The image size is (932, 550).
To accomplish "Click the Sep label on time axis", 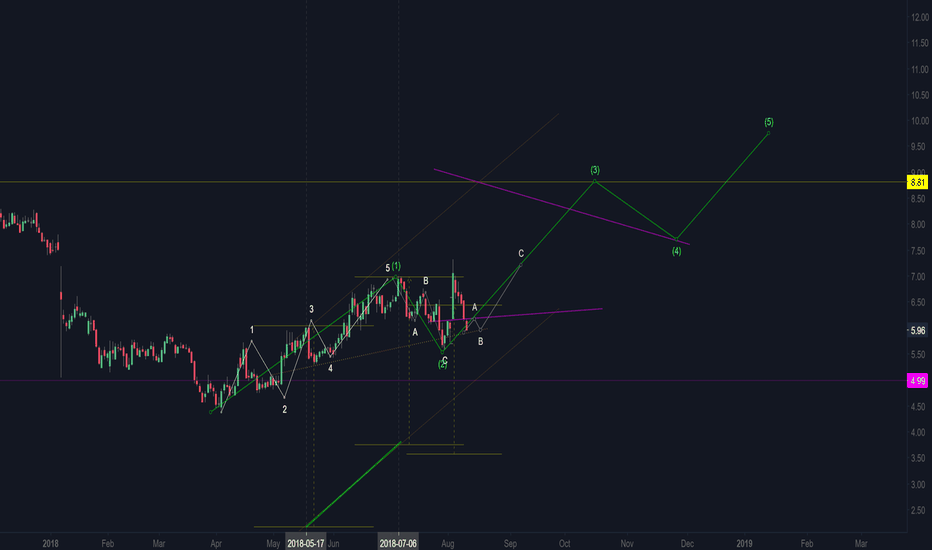I will 510,543.
